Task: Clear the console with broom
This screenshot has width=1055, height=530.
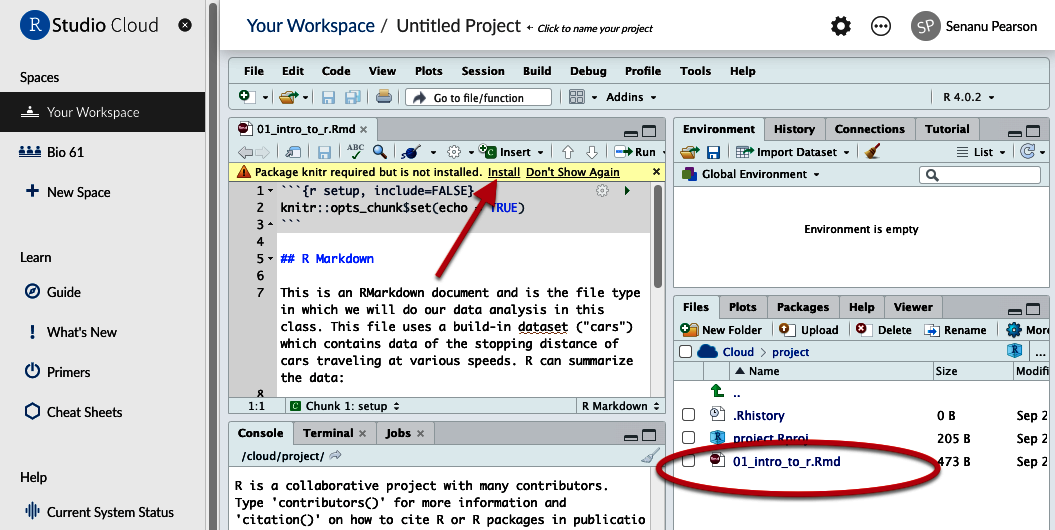Action: (x=649, y=456)
